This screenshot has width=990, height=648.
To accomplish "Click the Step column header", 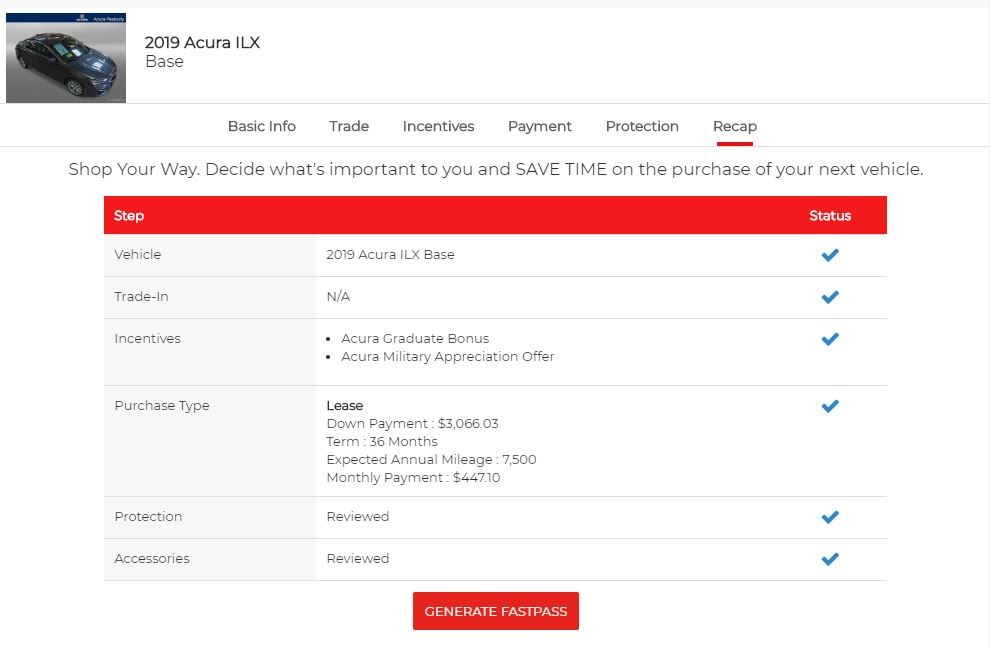I will point(129,215).
